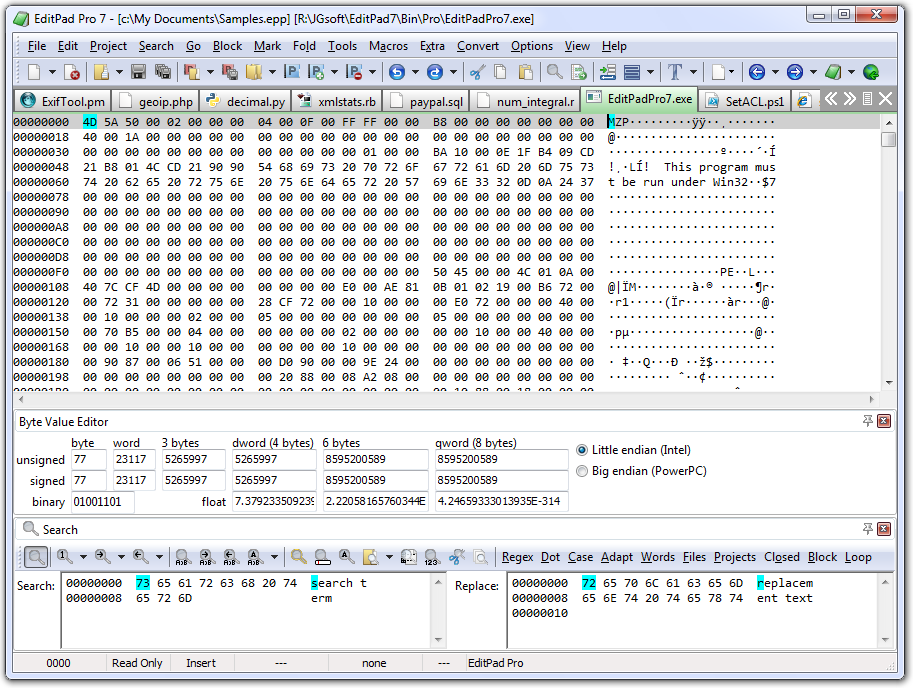
Task: Open the Find First dropdown arrow in Search panel
Action: pos(83,557)
